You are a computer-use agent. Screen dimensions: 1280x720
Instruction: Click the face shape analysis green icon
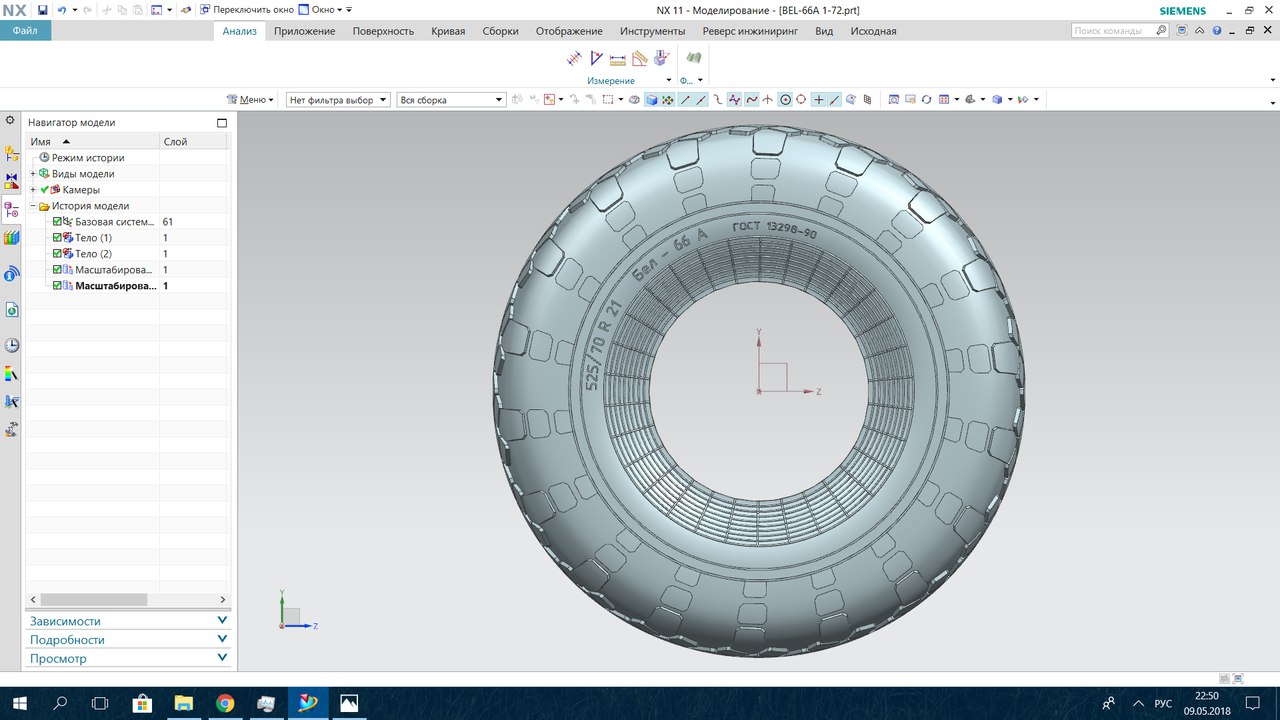coord(692,59)
